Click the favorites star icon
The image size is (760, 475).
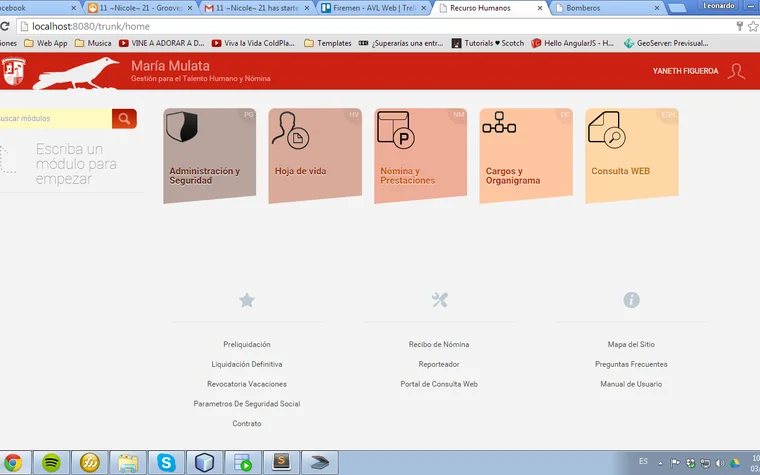point(247,300)
